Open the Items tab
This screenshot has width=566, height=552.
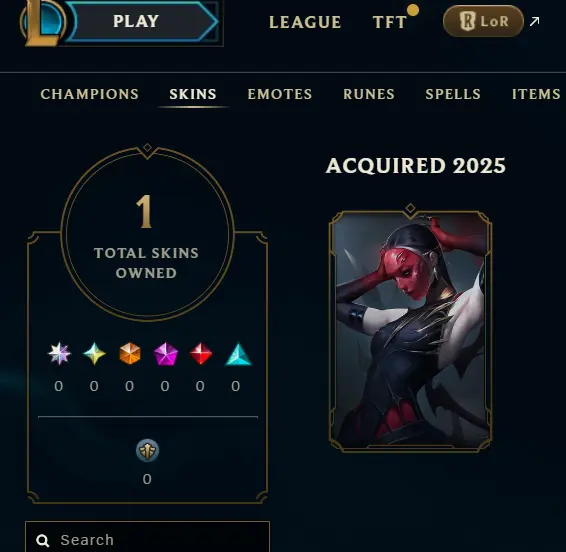536,94
